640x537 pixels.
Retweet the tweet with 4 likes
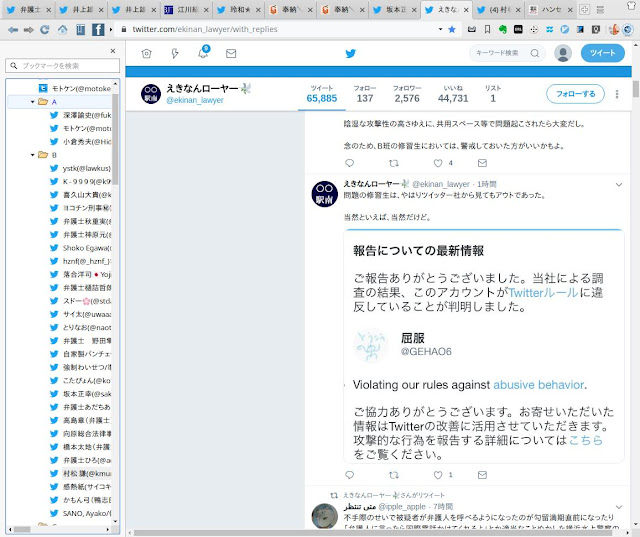click(x=394, y=163)
